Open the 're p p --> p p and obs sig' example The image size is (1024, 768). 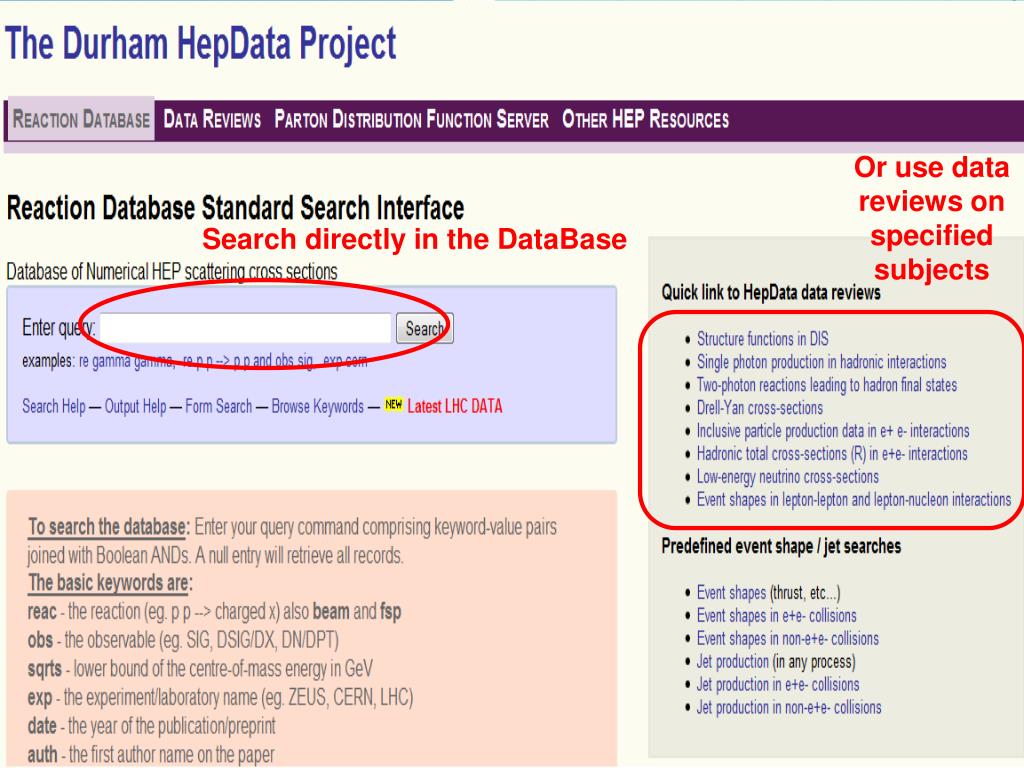pos(248,361)
